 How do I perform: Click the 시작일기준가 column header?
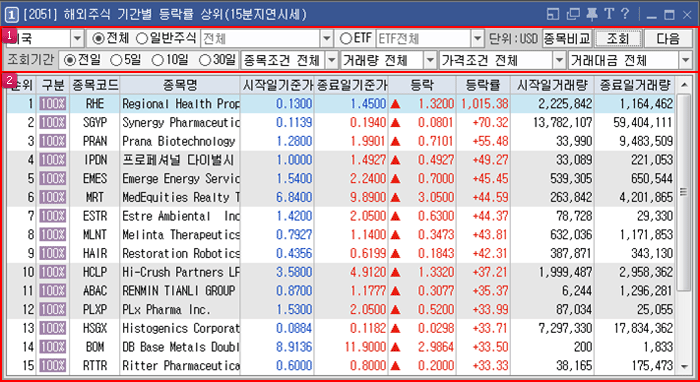277,85
